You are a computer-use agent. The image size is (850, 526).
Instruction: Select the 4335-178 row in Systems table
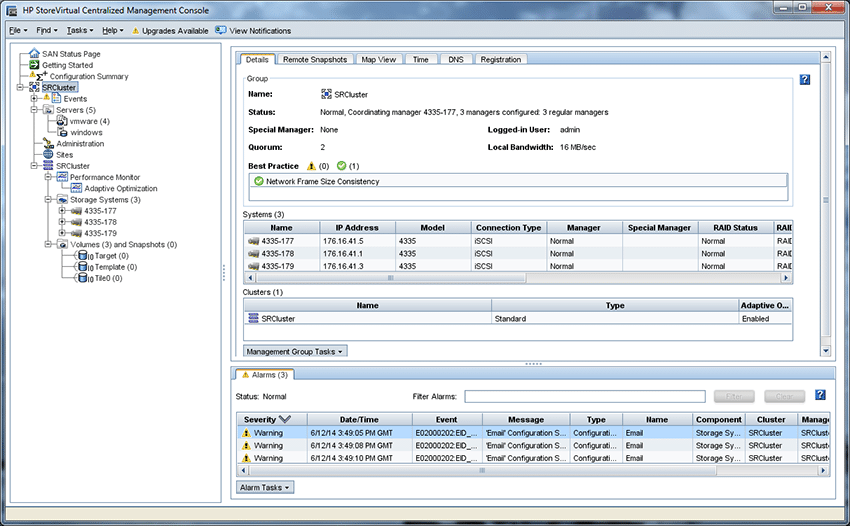517,253
